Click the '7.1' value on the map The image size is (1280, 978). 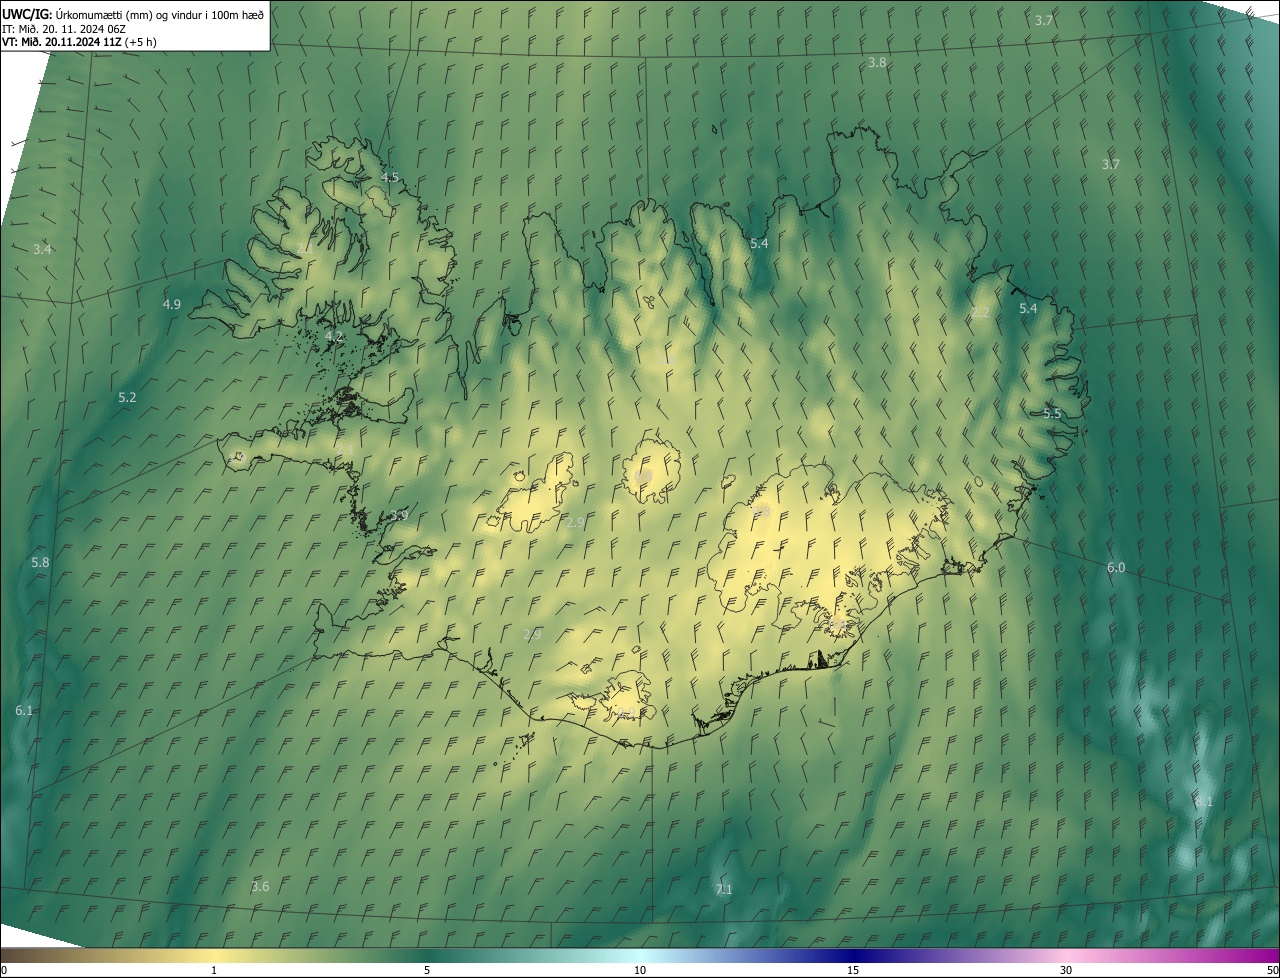click(724, 889)
